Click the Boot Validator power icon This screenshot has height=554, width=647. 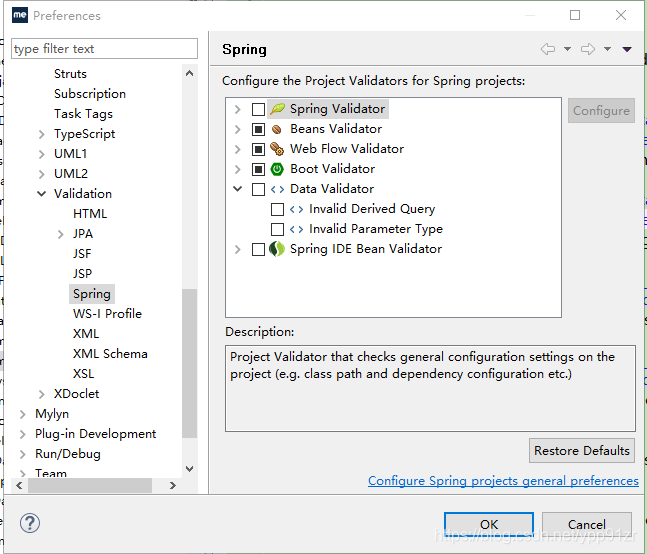click(x=277, y=169)
